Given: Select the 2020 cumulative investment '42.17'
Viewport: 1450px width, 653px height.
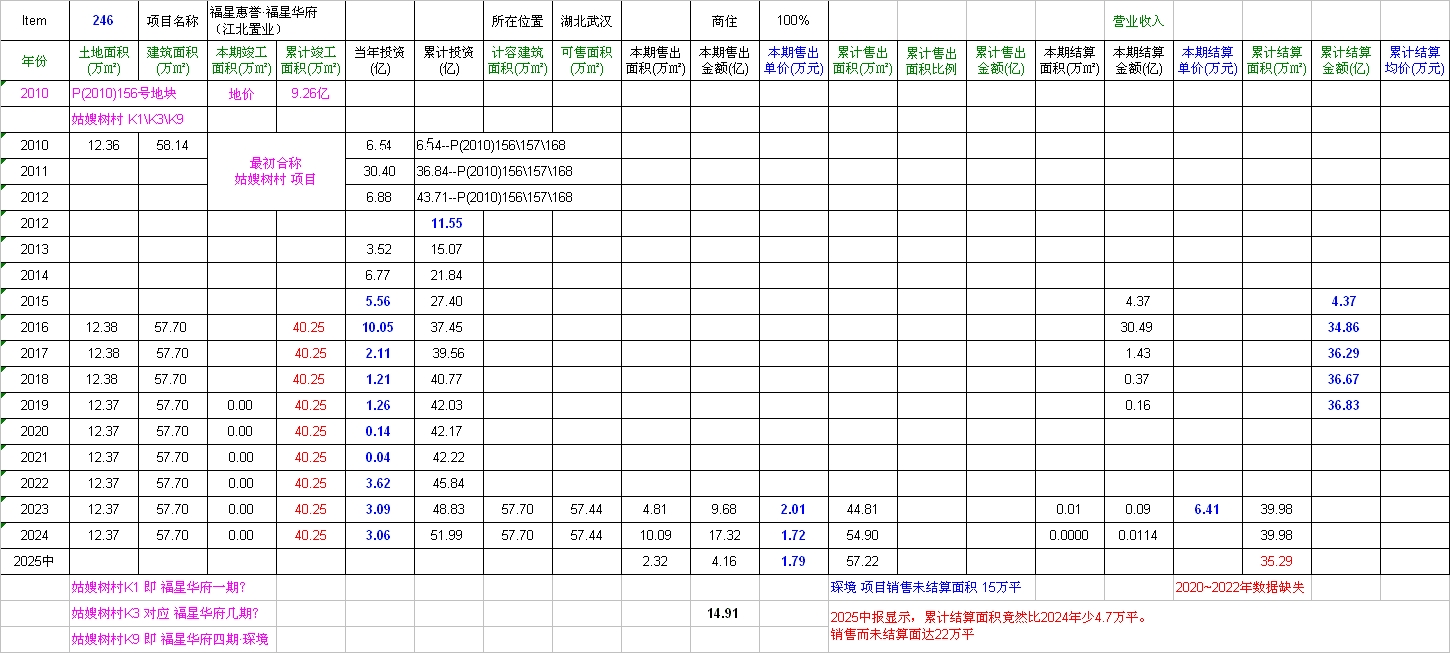Looking at the screenshot, I should (449, 432).
